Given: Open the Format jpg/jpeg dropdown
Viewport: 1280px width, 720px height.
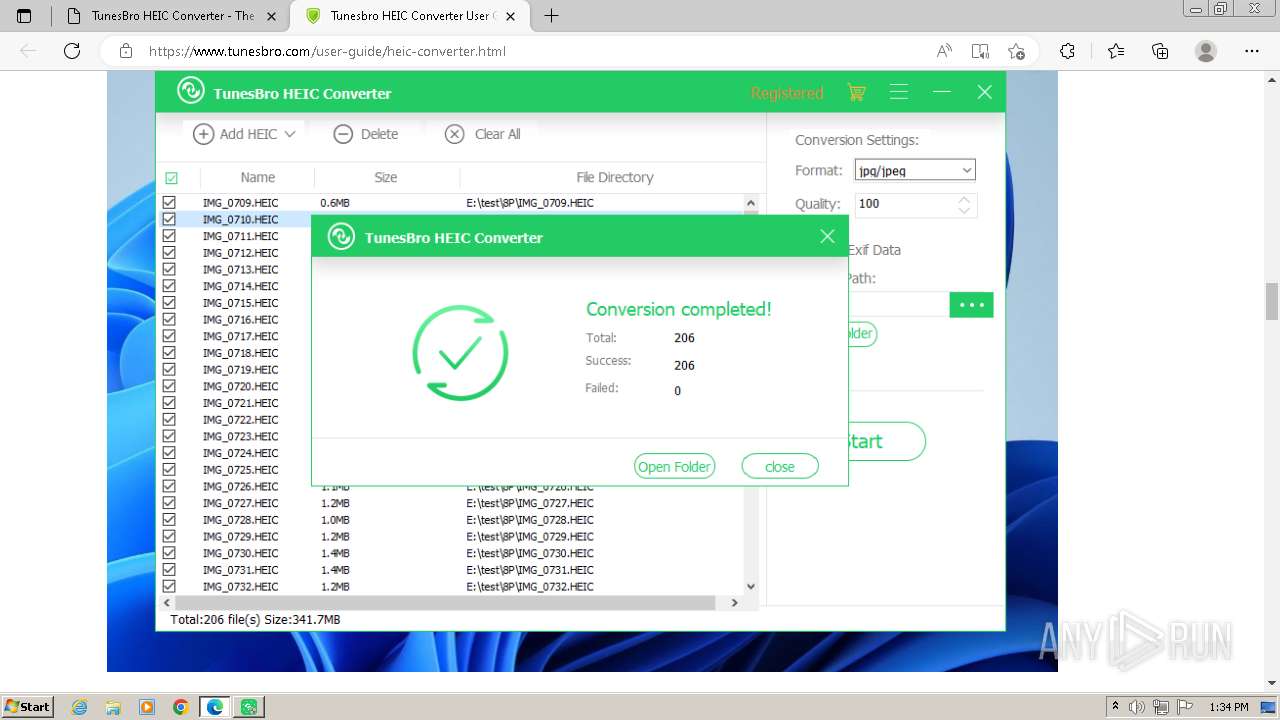Looking at the screenshot, I should (x=915, y=170).
